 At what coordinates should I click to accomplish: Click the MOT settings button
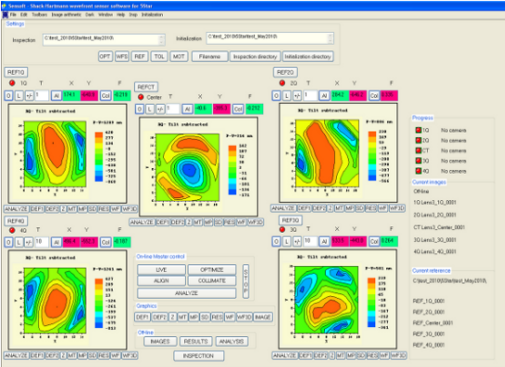point(179,56)
